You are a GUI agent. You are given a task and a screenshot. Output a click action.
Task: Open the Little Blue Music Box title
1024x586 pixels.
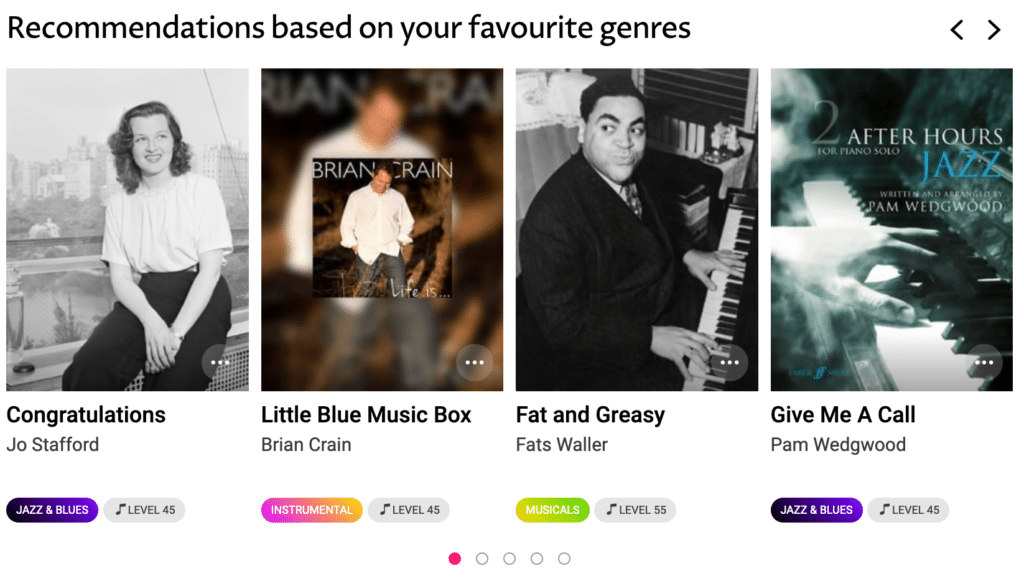pos(366,415)
